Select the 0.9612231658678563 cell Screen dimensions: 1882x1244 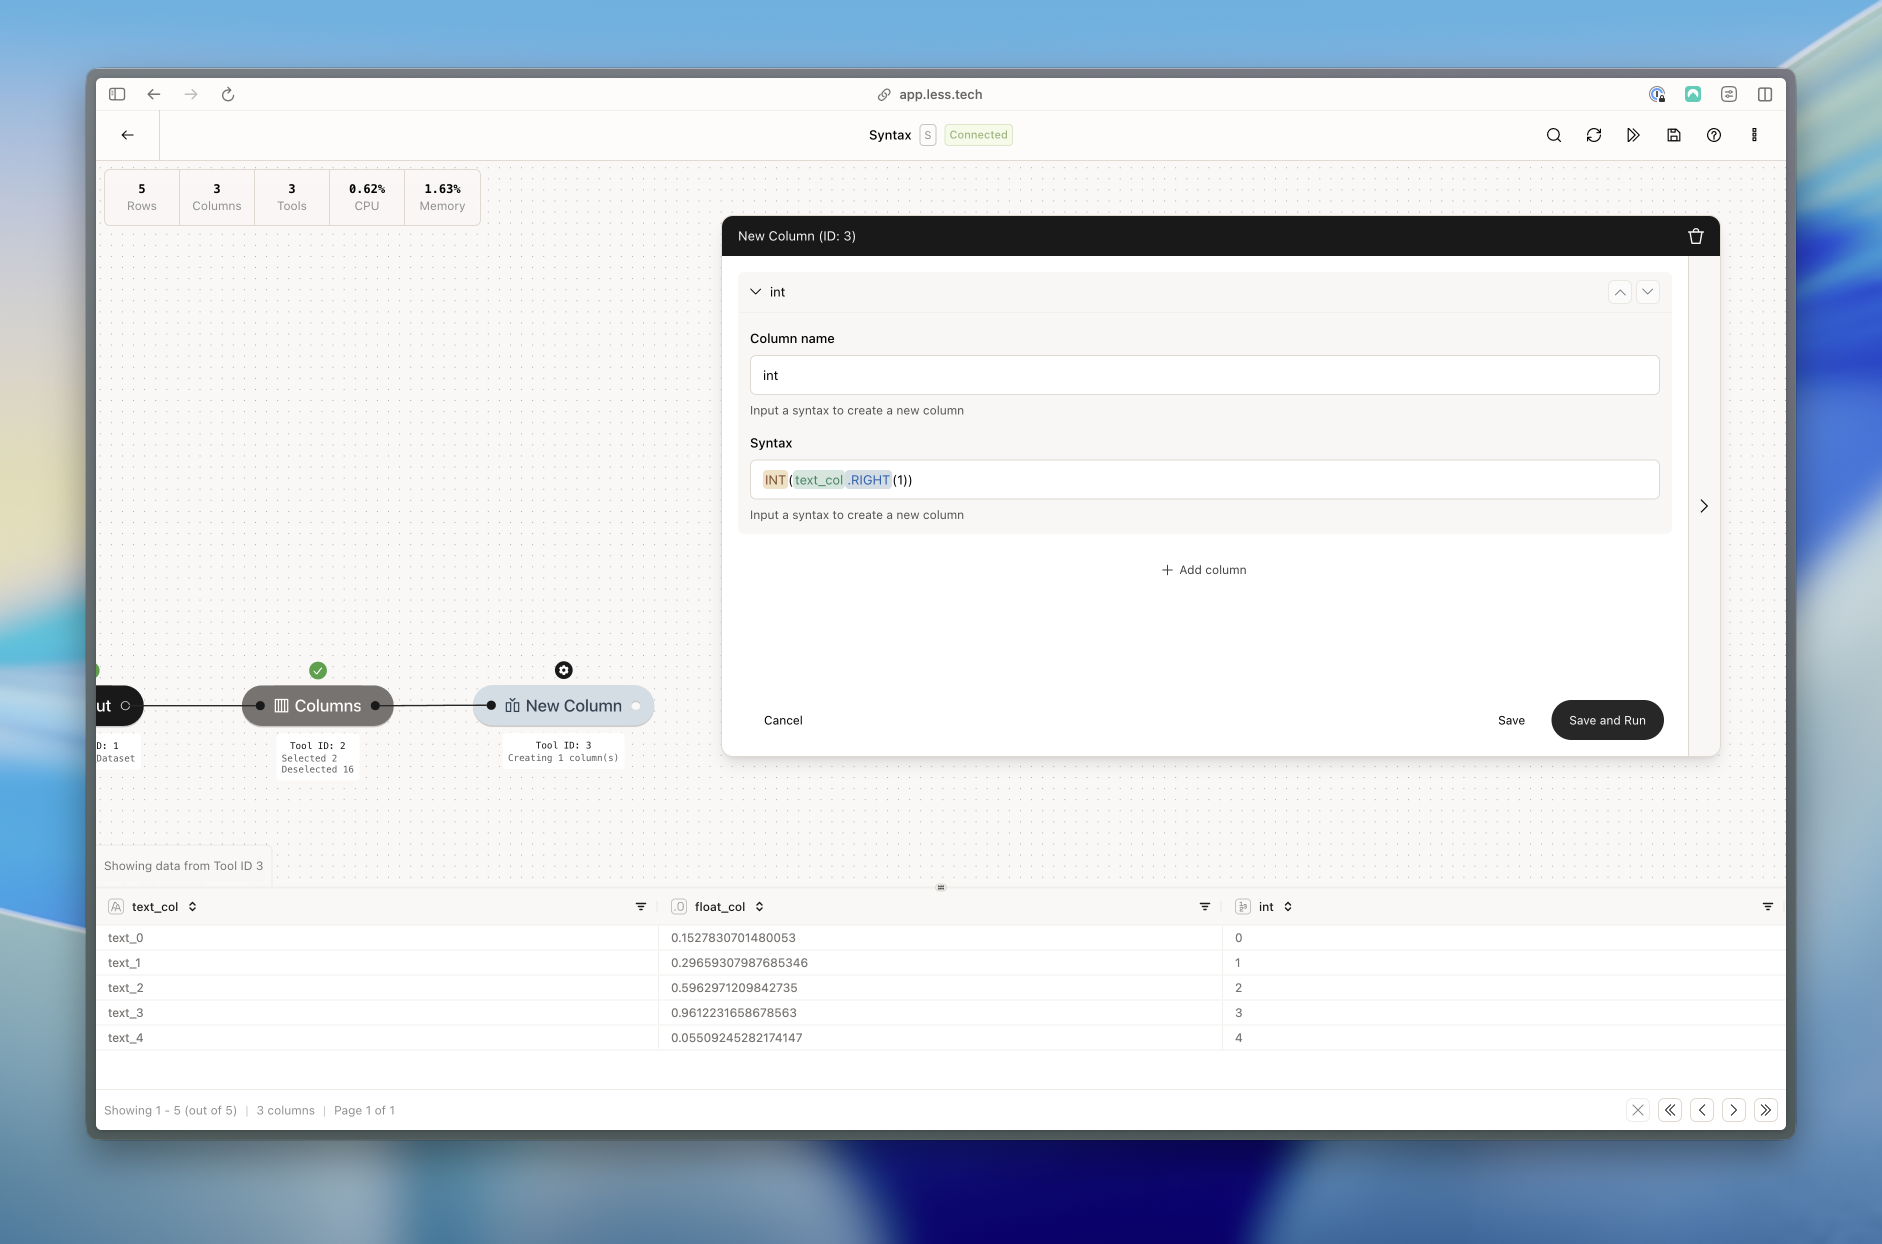[940, 1013]
